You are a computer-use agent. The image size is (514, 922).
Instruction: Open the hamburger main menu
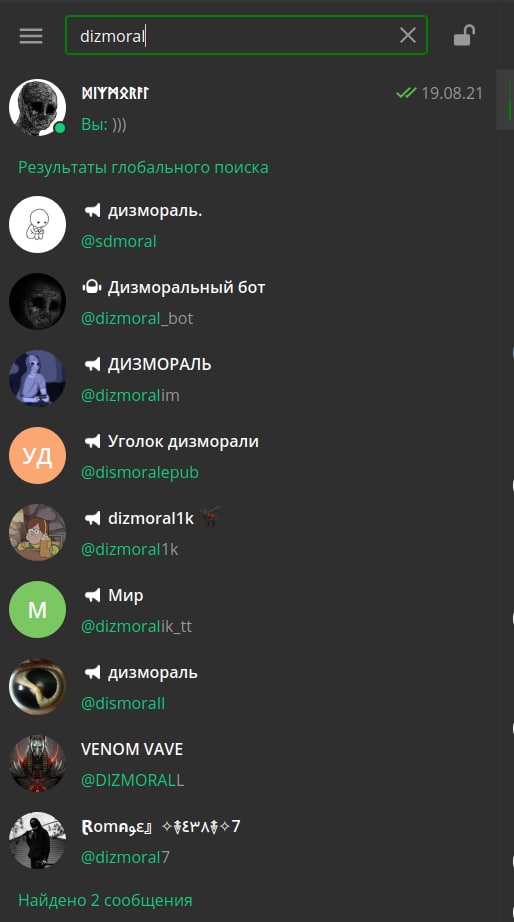click(31, 36)
